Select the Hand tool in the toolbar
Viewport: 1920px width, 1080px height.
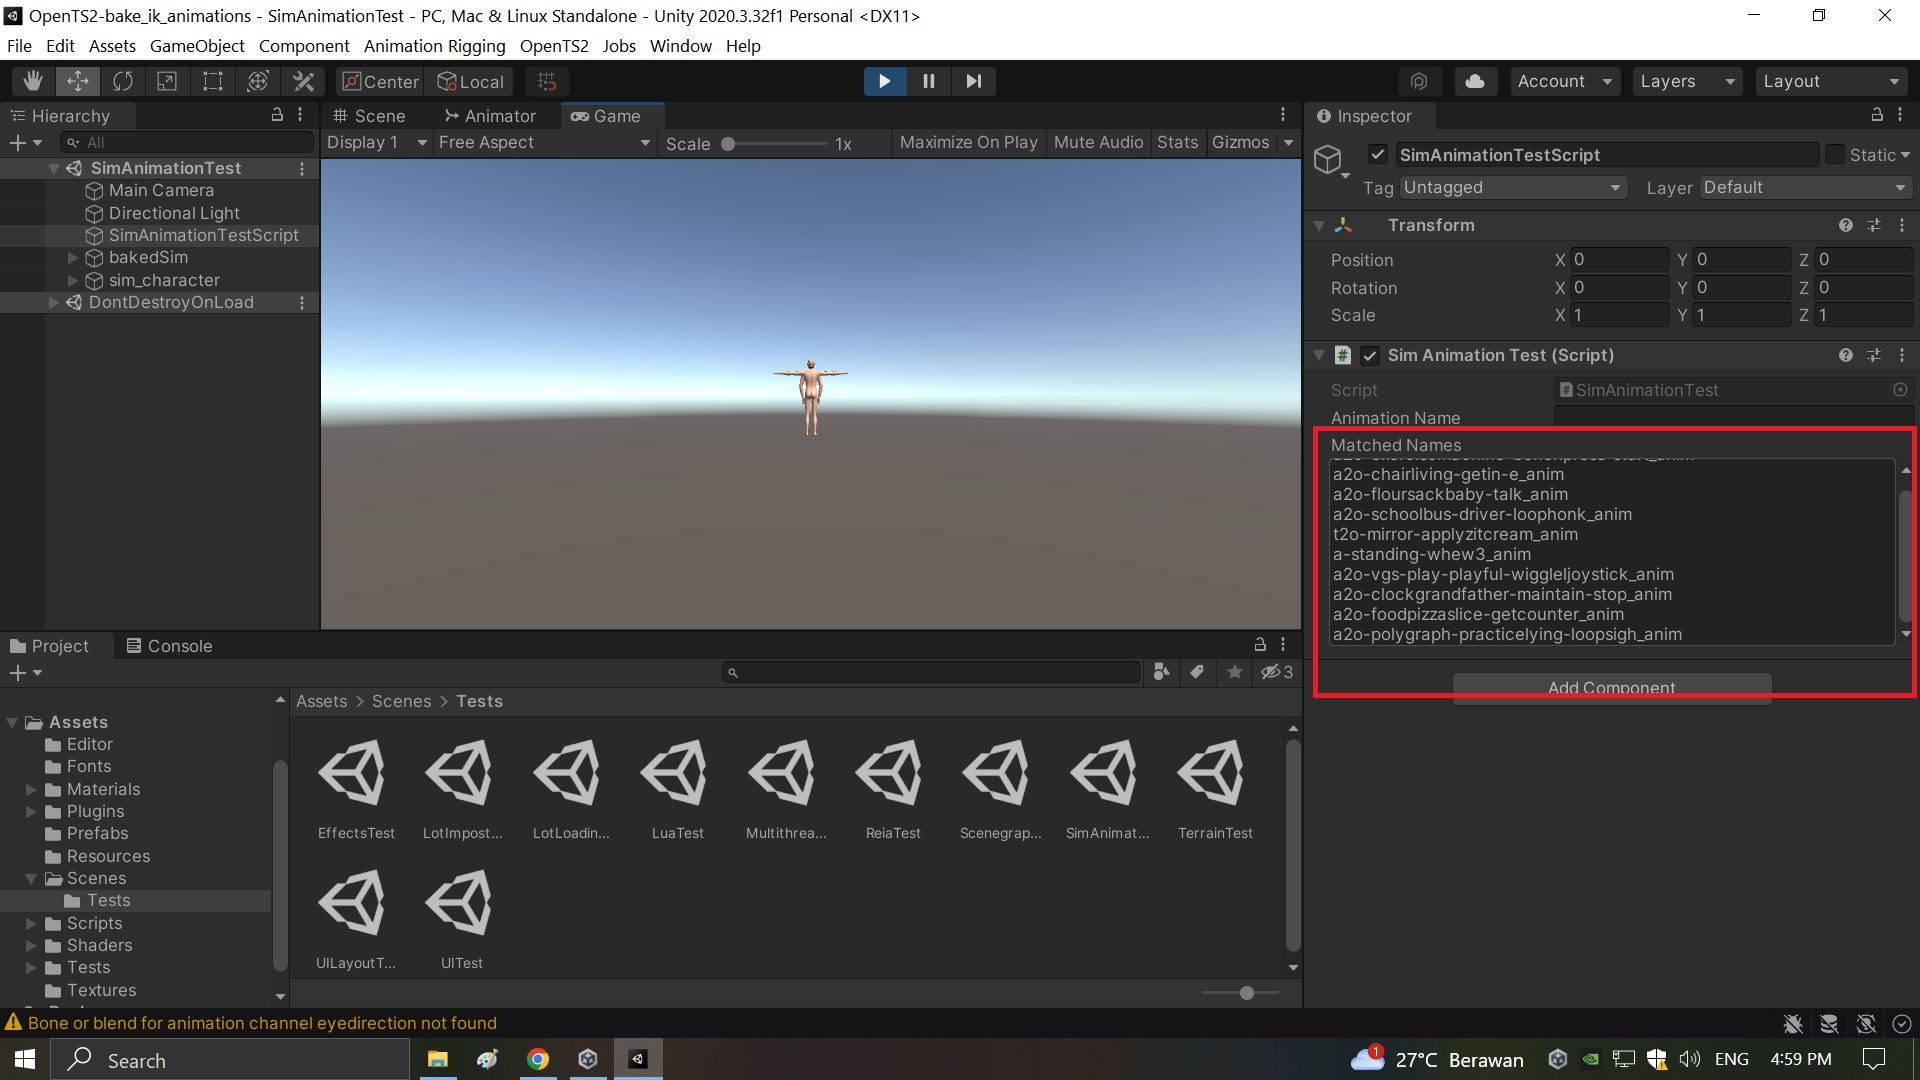click(x=33, y=81)
